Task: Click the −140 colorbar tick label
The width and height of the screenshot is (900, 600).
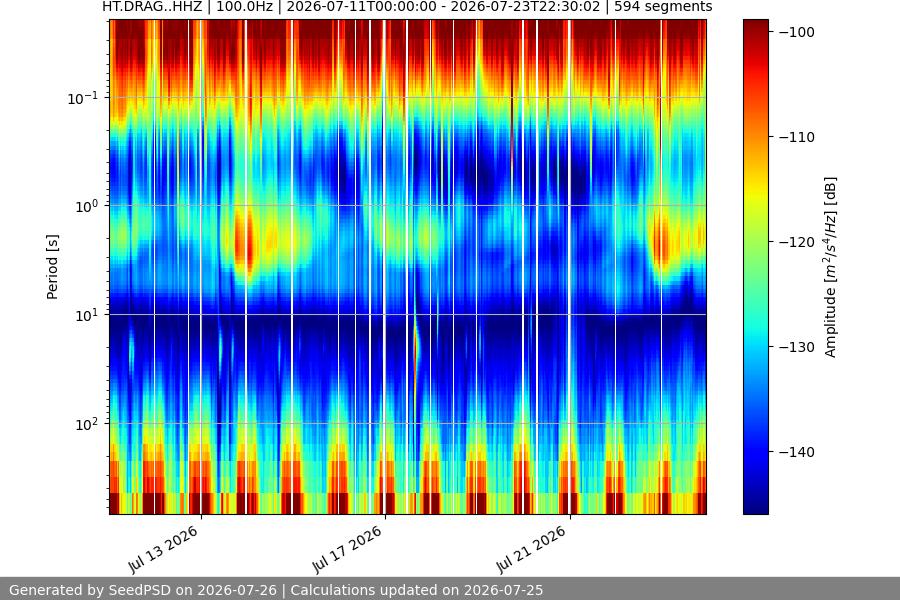Action: click(x=797, y=452)
